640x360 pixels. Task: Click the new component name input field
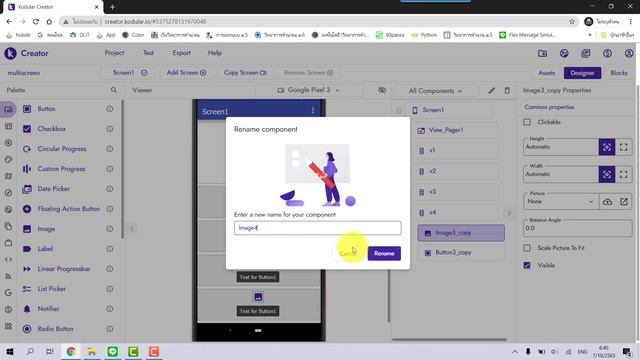[318, 228]
